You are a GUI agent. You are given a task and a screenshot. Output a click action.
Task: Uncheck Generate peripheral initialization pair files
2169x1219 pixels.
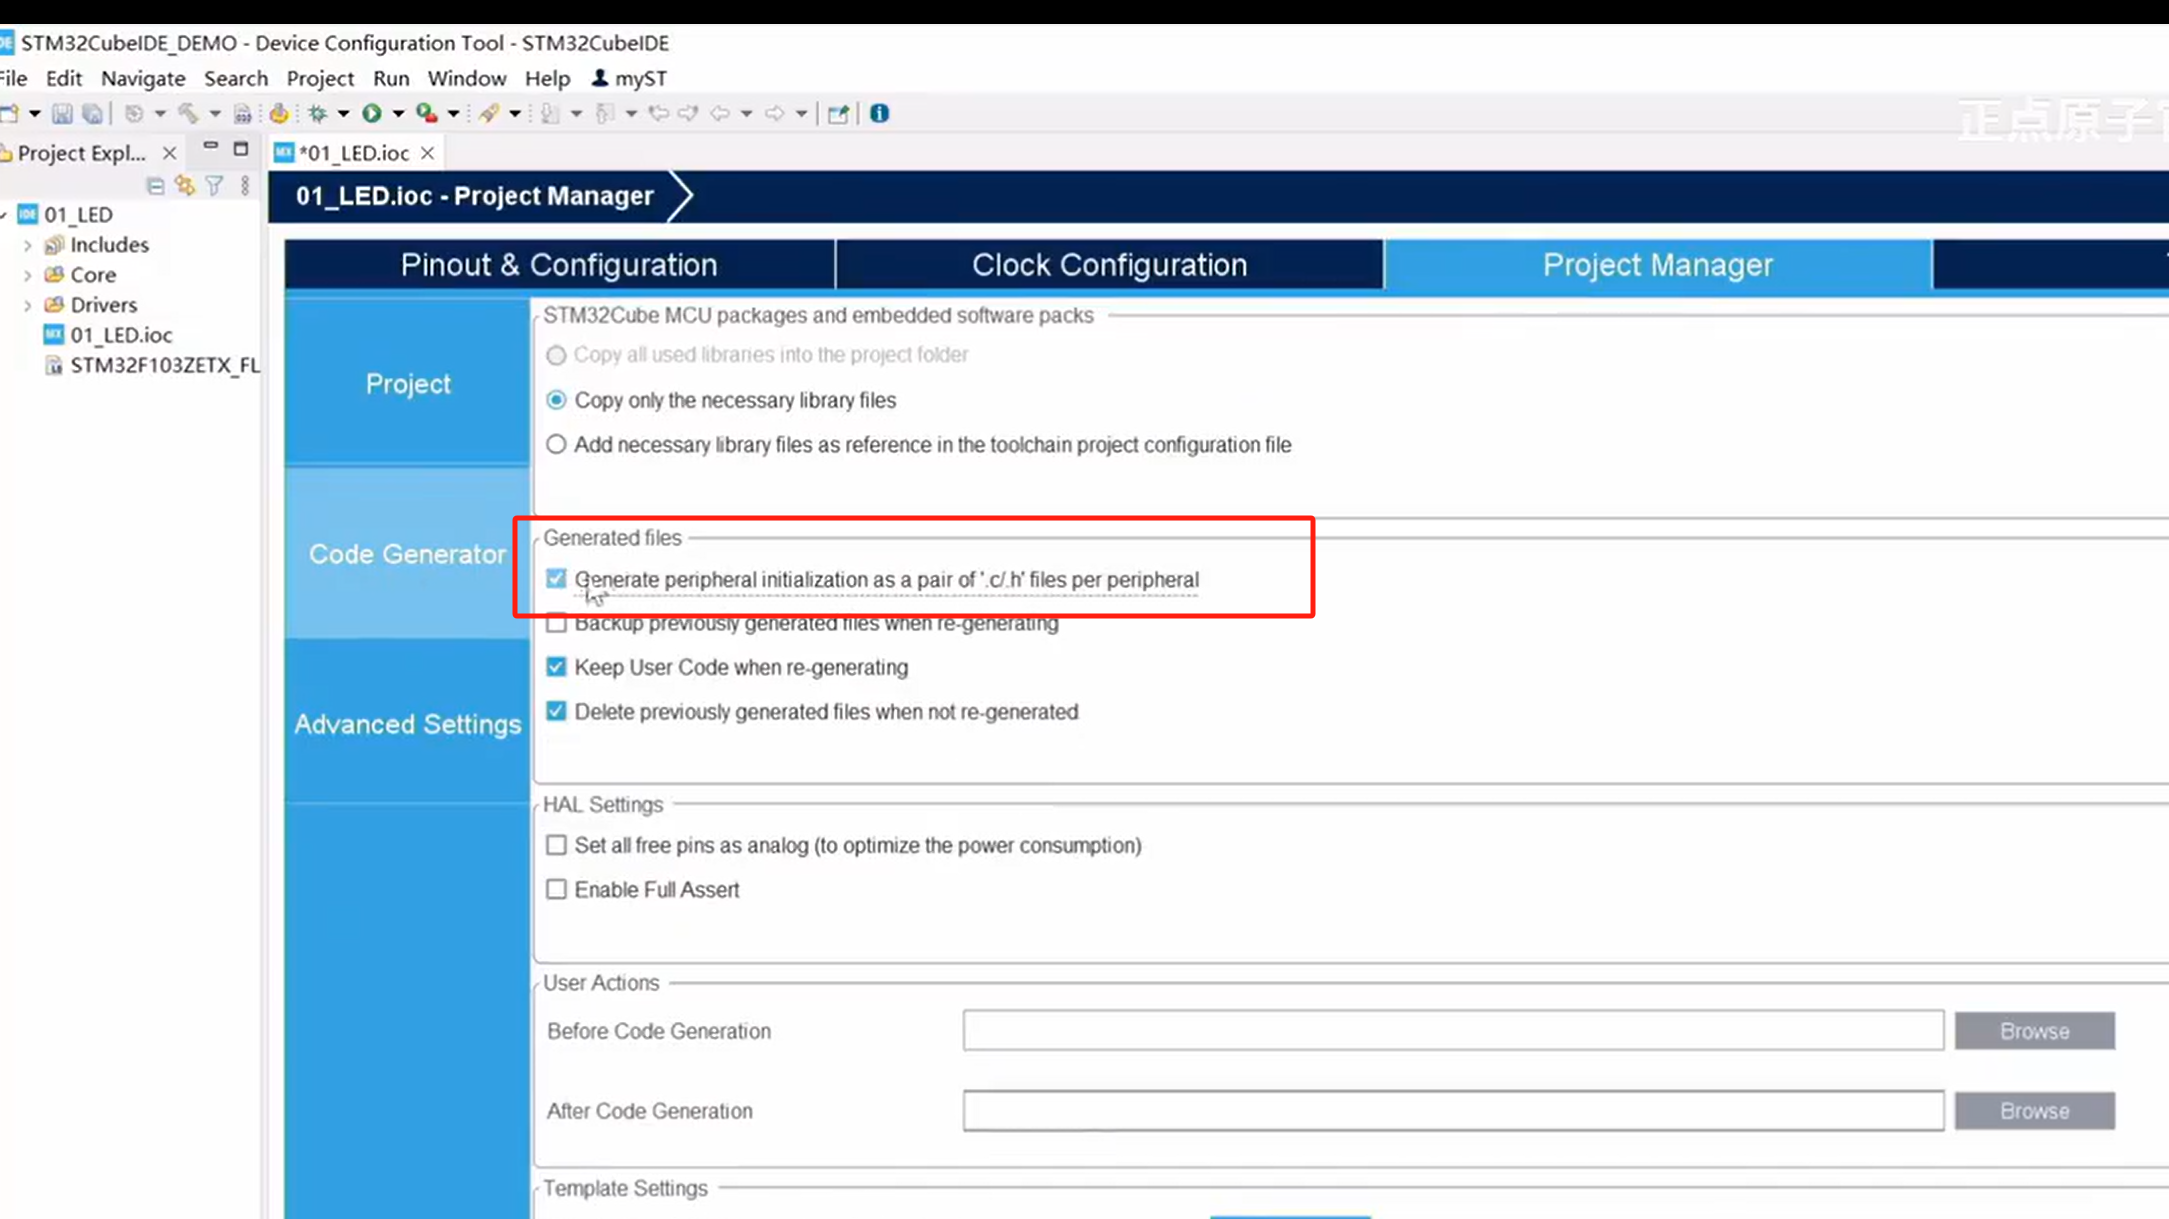click(556, 579)
